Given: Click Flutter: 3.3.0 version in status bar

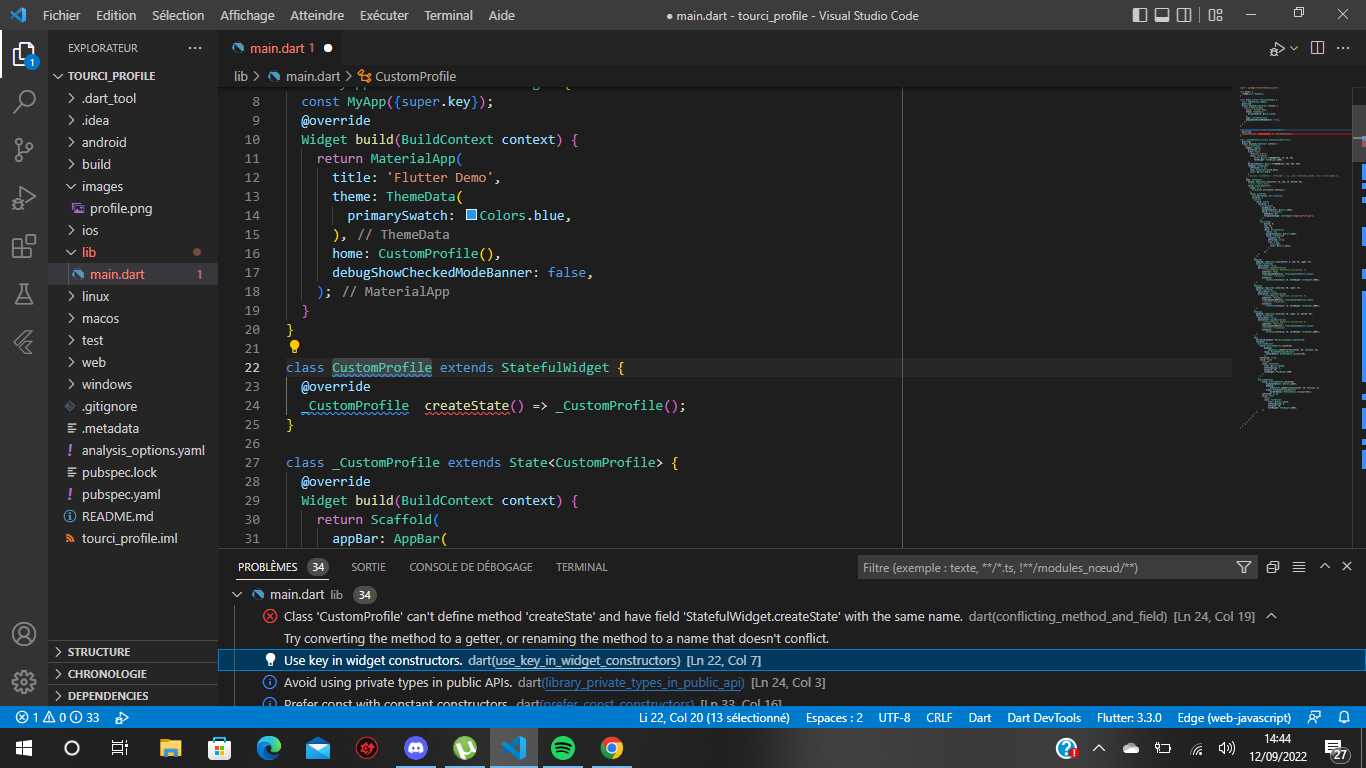Looking at the screenshot, I should click(x=1129, y=717).
